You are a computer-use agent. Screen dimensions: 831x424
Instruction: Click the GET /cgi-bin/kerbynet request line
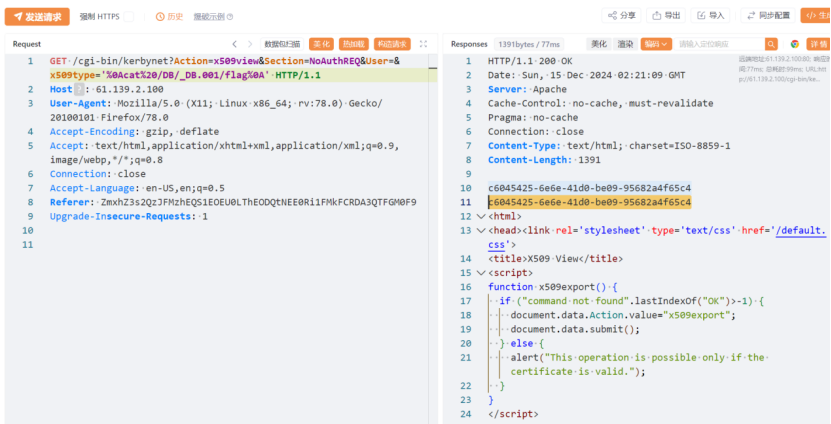coord(225,61)
